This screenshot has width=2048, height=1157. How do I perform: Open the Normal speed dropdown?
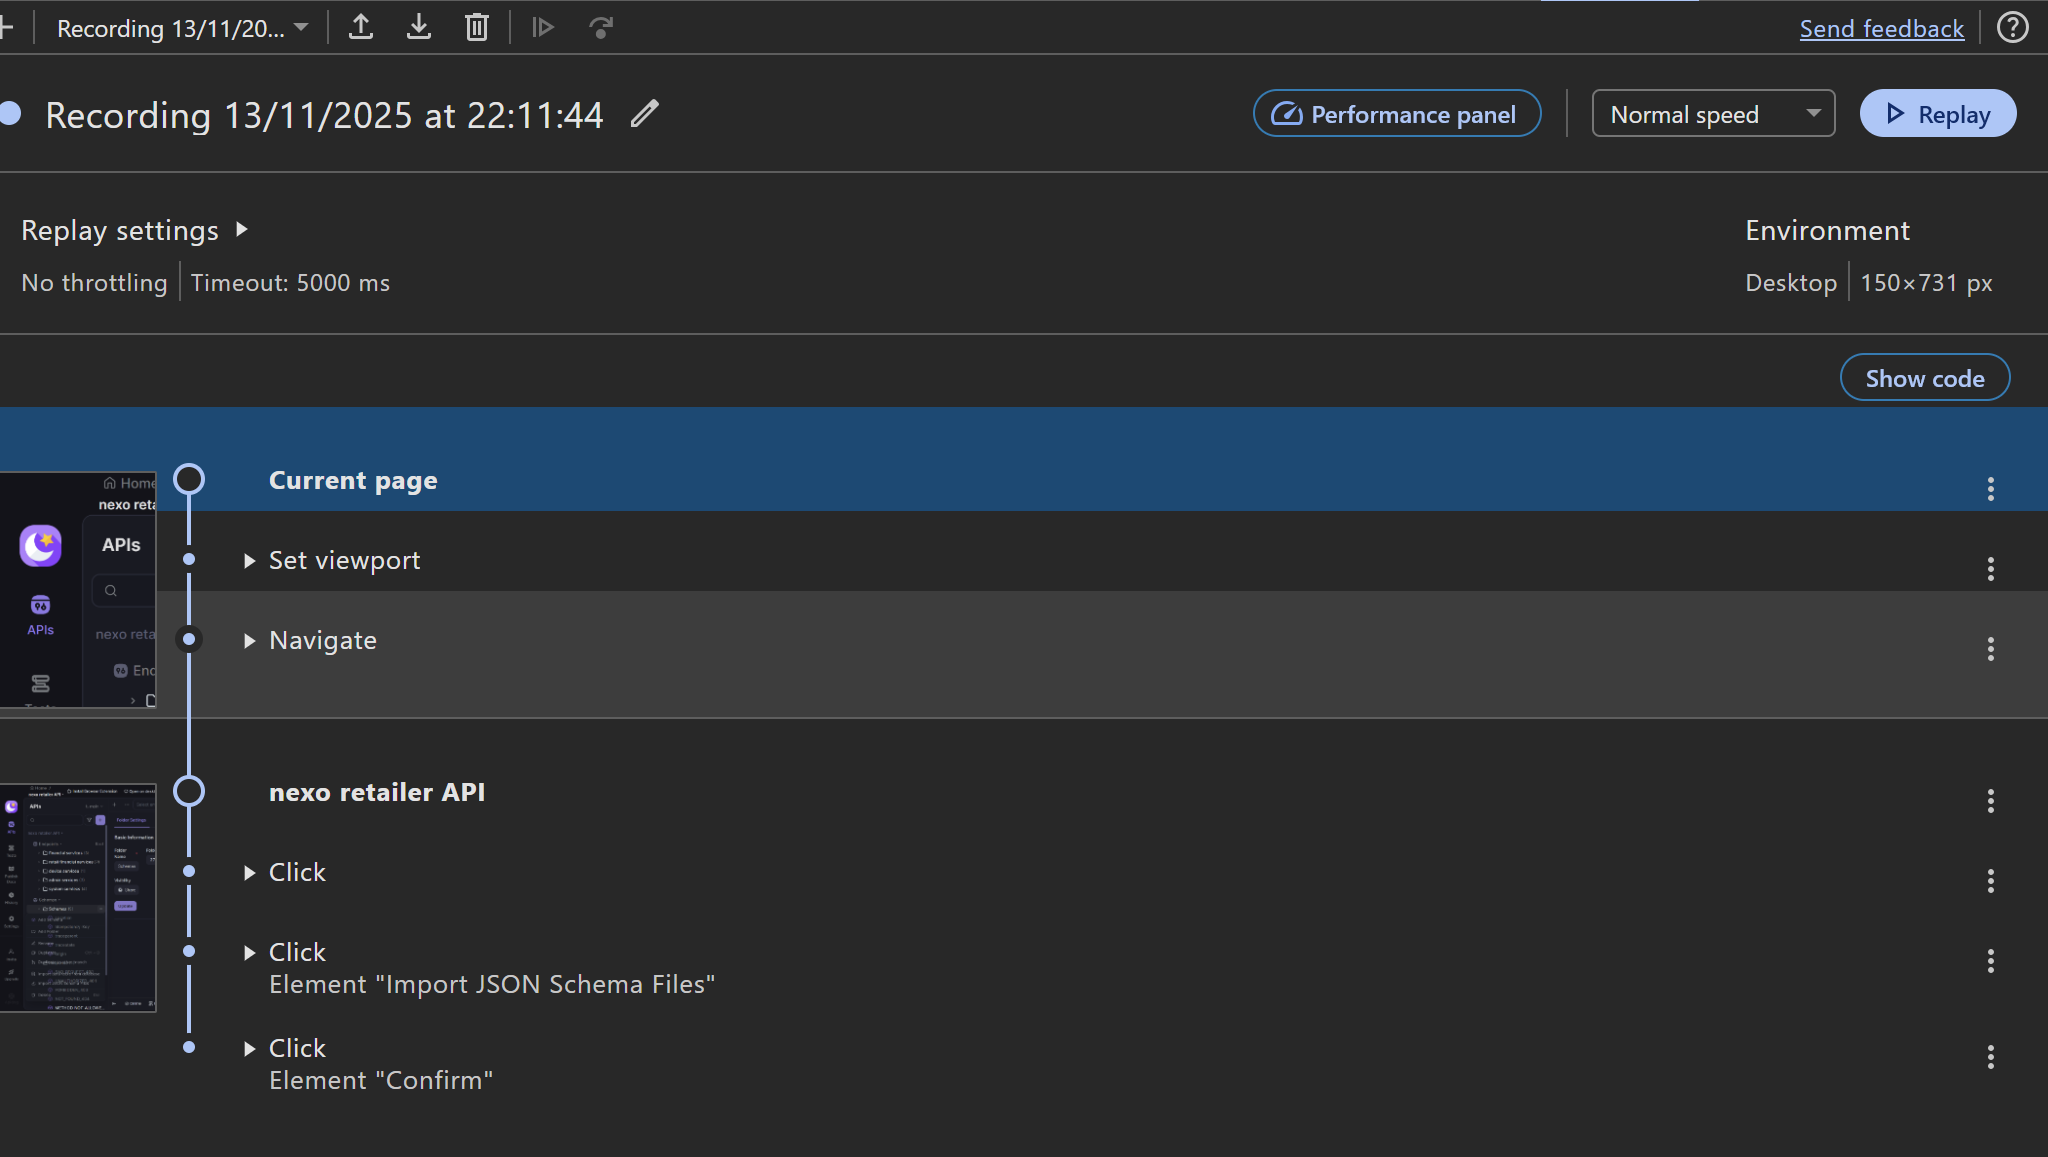1712,114
